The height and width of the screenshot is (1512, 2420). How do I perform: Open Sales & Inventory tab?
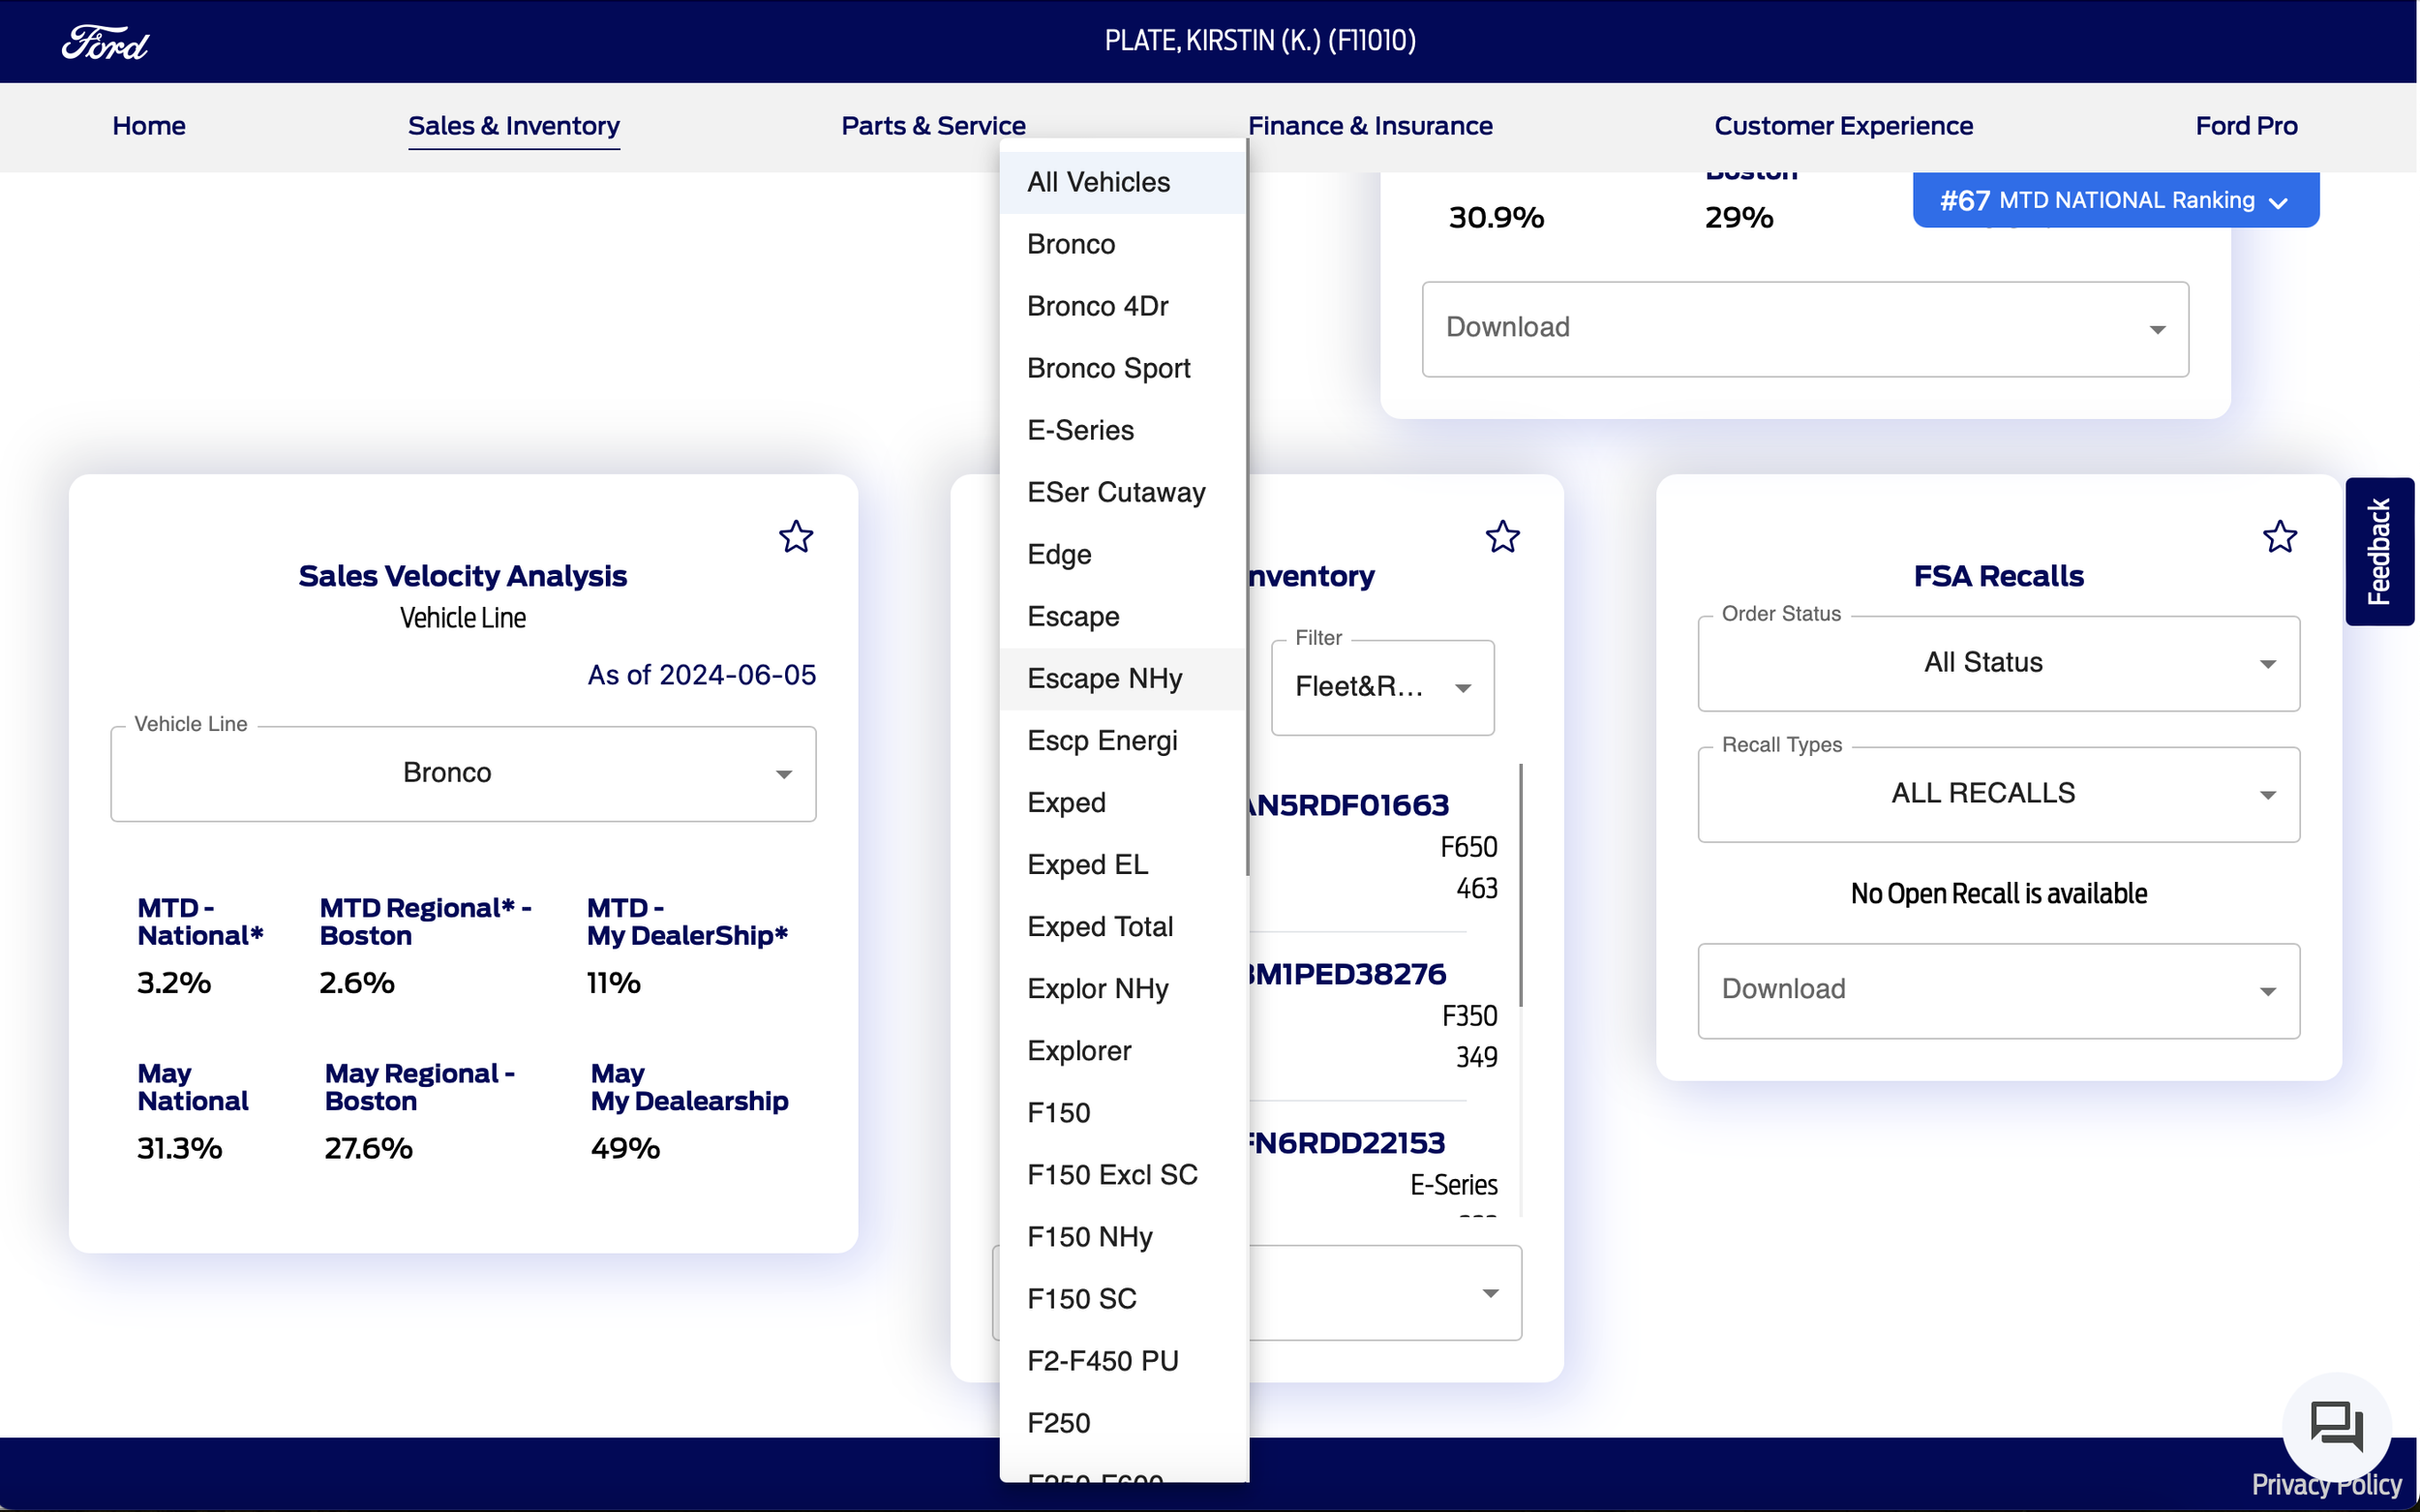tap(513, 126)
